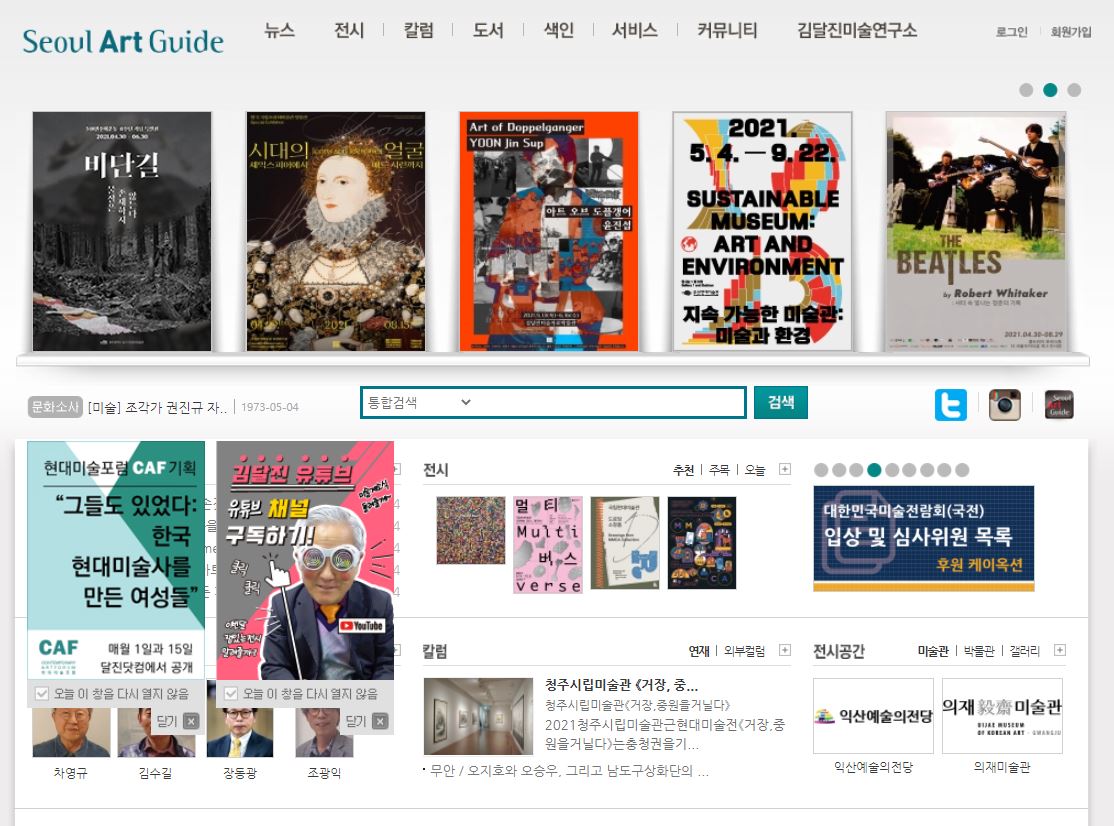Open the 의재미술관 venue logo
Viewport: 1114px width, 826px height.
[x=1002, y=715]
